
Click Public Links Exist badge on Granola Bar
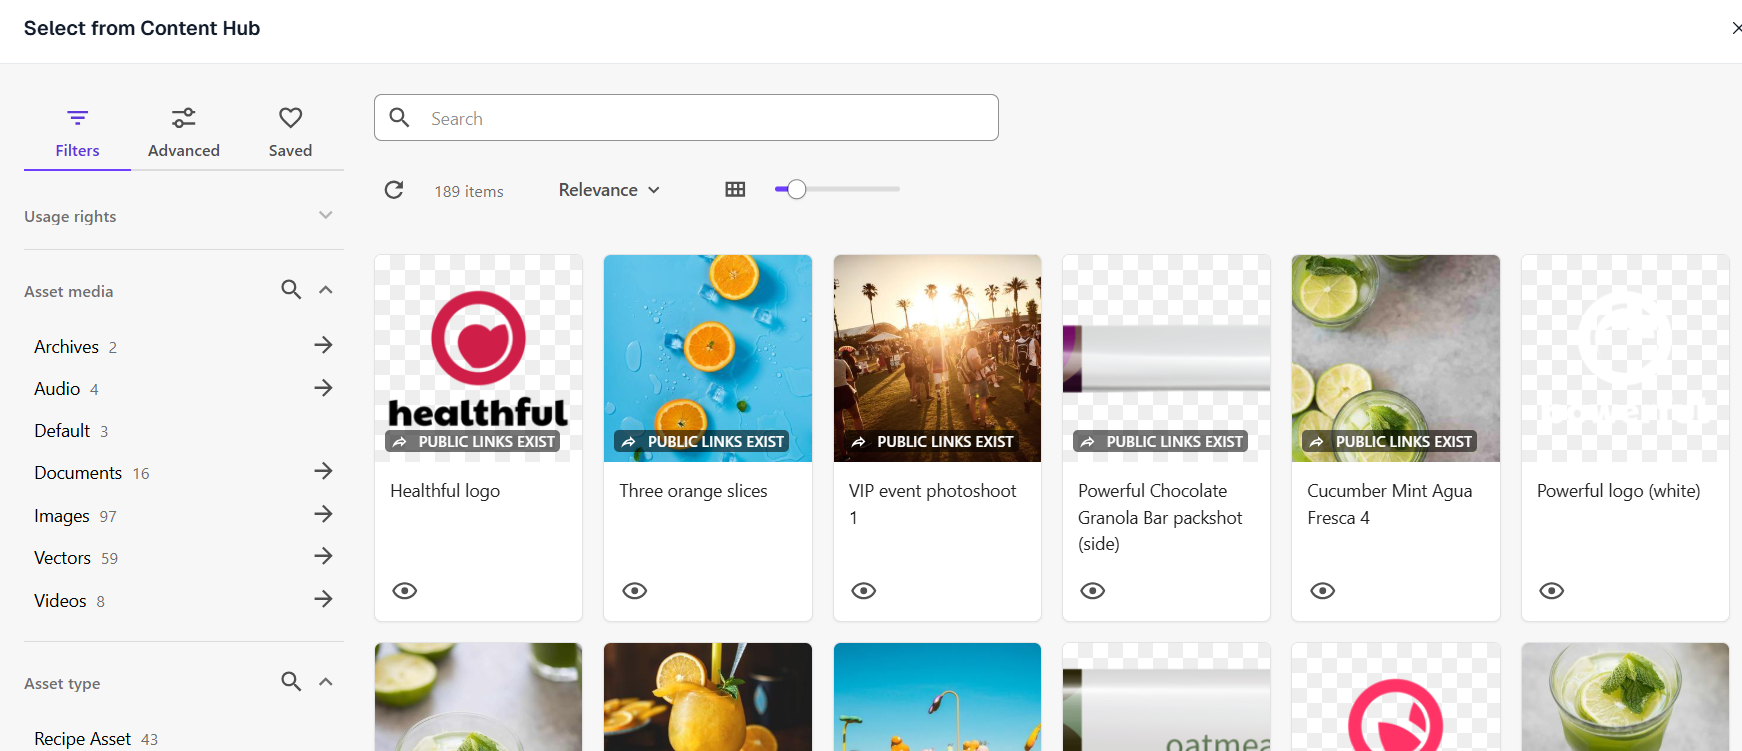[x=1161, y=441]
